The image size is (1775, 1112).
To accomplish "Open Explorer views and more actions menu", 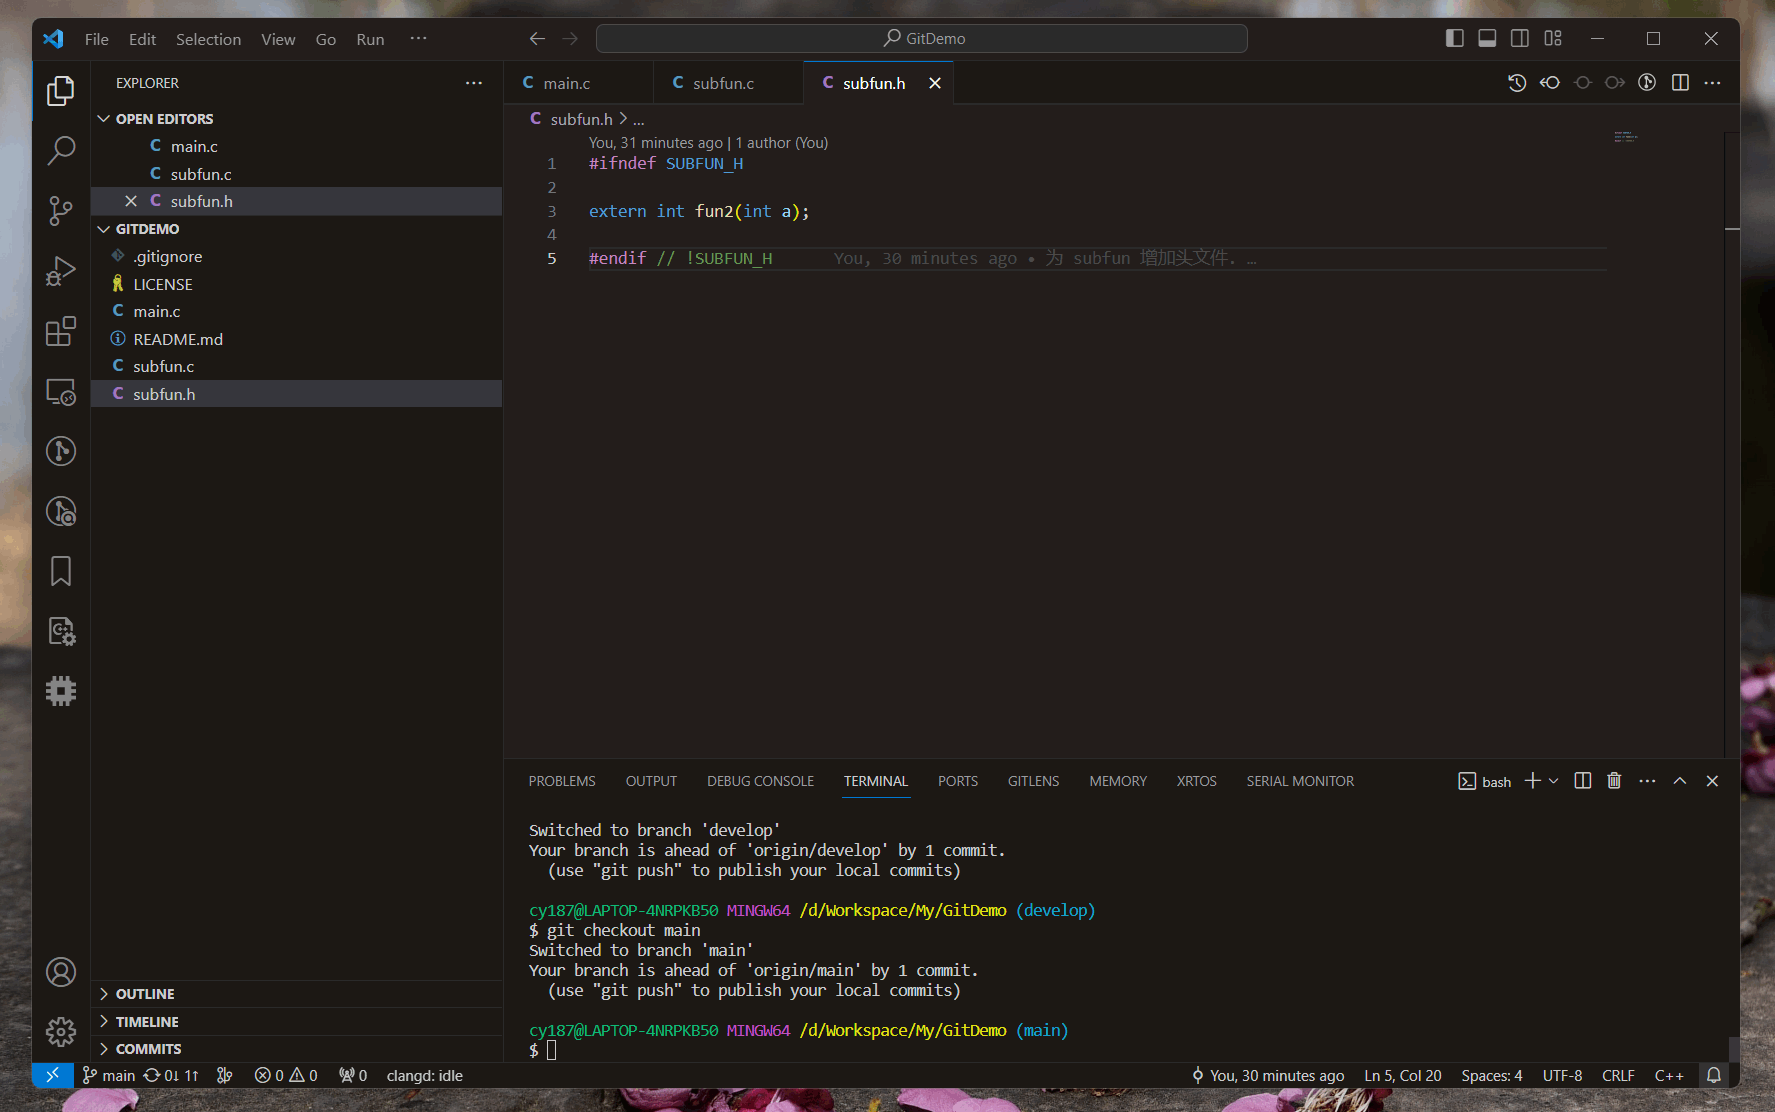I will (474, 83).
